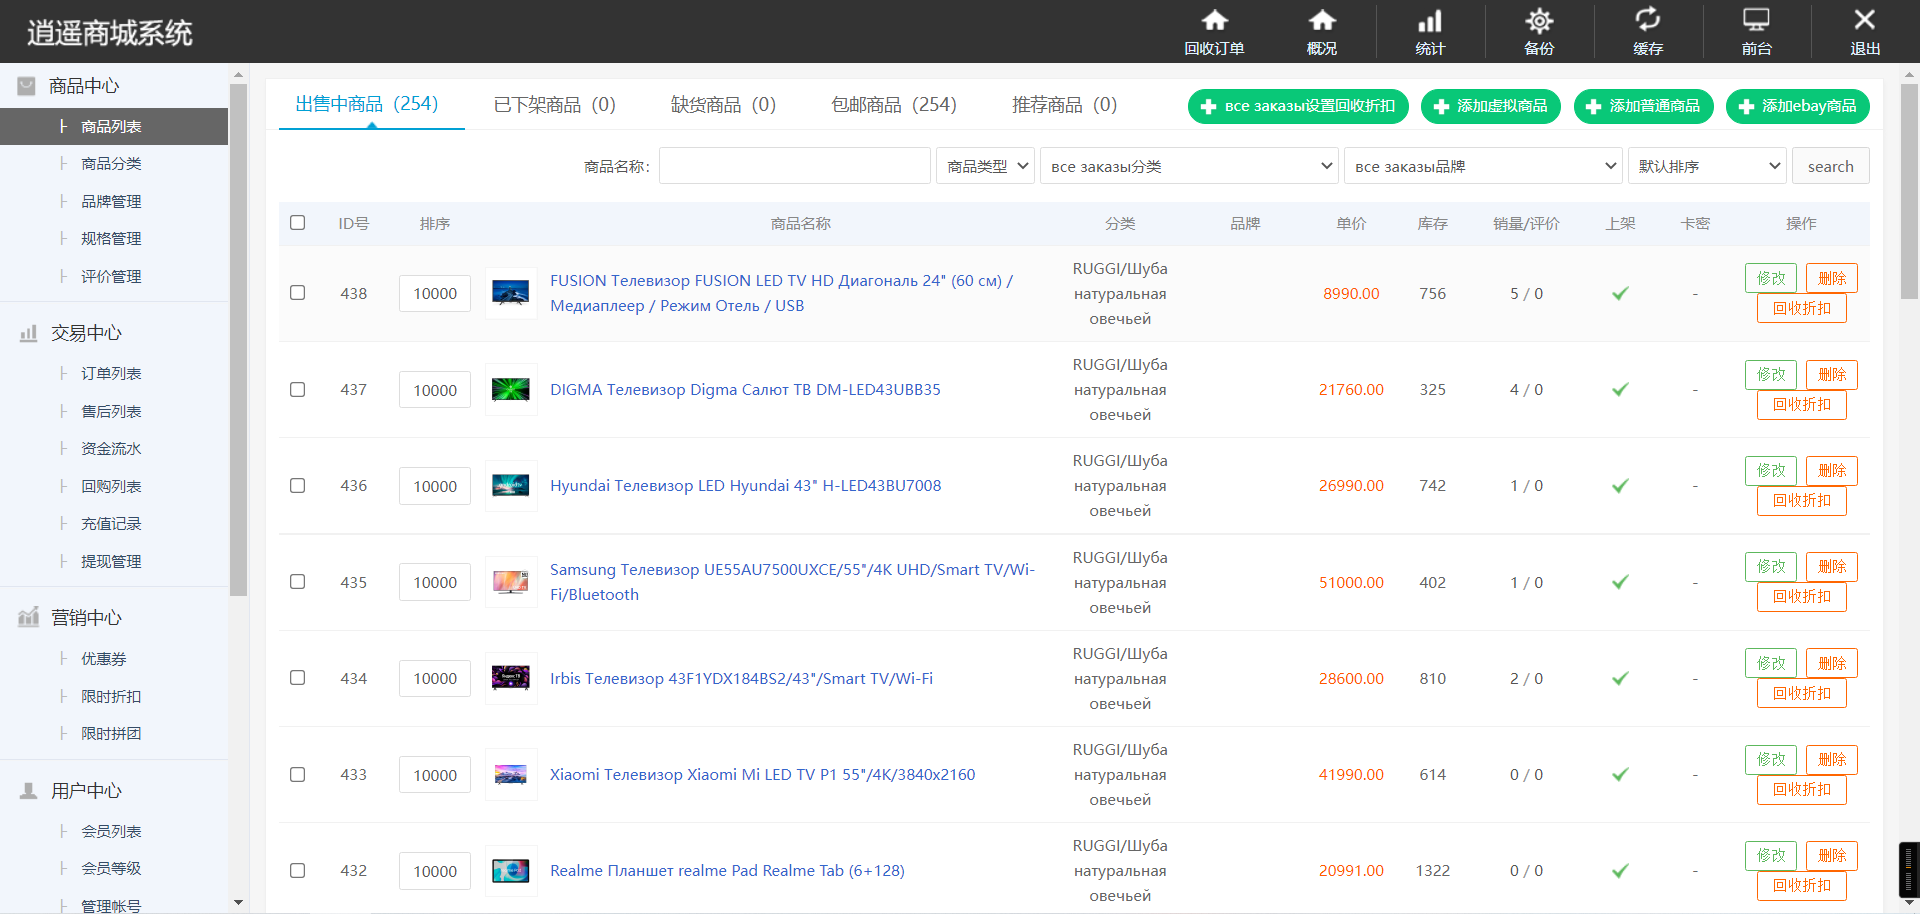
Task: Click 修改 for product 438
Action: tap(1771, 278)
